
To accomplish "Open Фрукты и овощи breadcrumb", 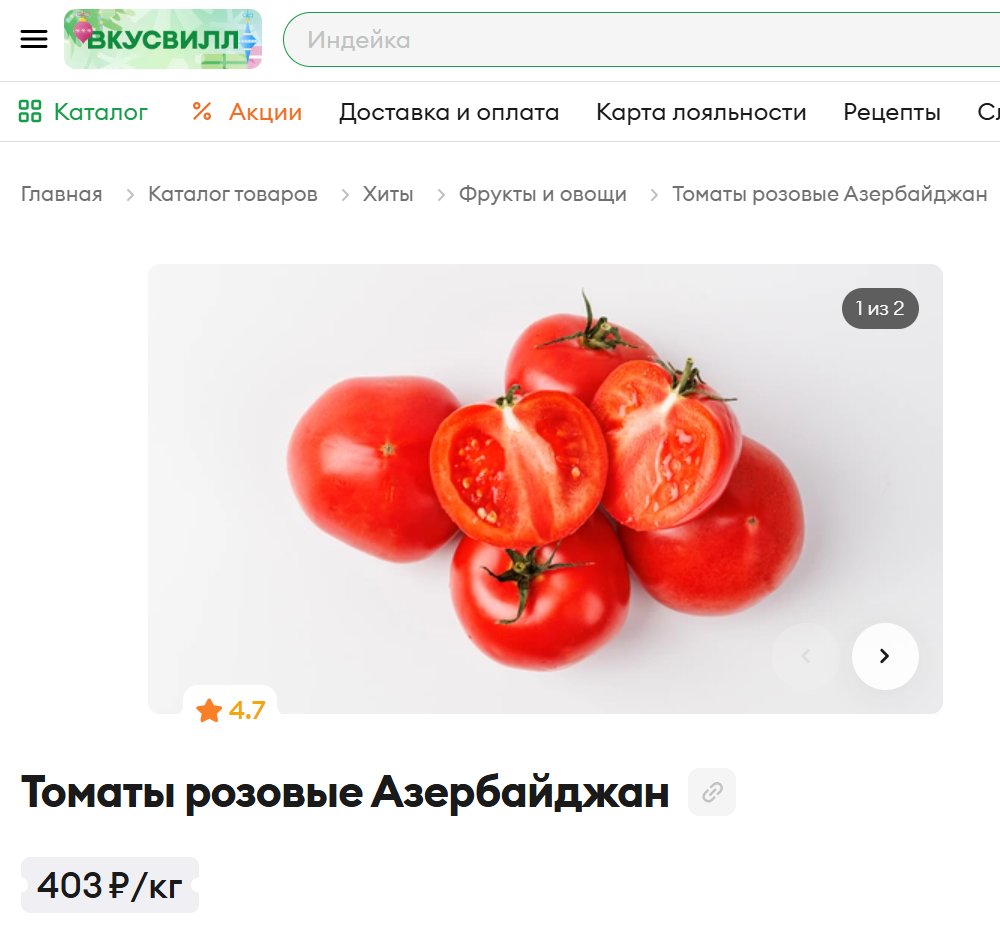I will coord(543,194).
